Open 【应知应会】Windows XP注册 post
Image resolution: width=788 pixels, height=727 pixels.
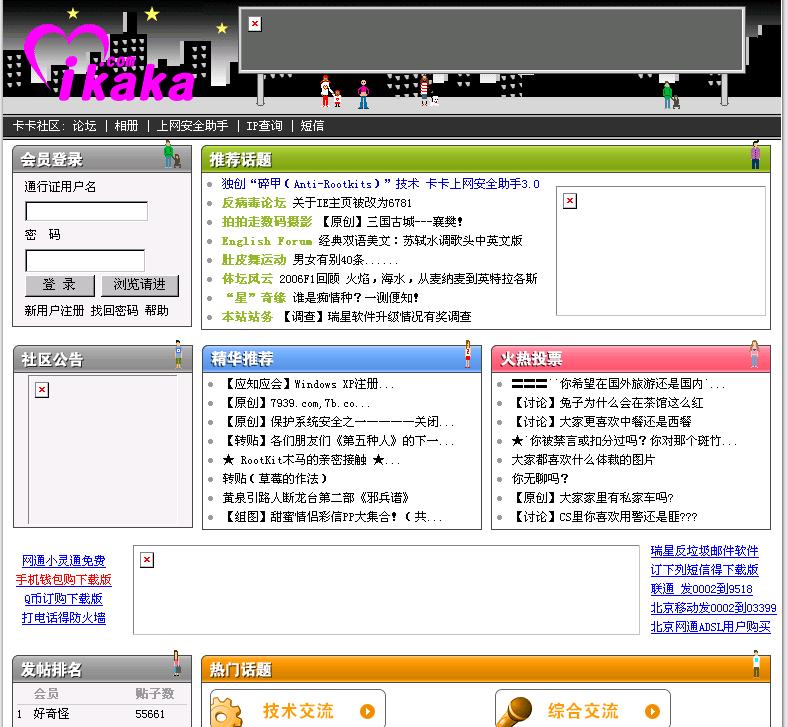click(x=308, y=384)
